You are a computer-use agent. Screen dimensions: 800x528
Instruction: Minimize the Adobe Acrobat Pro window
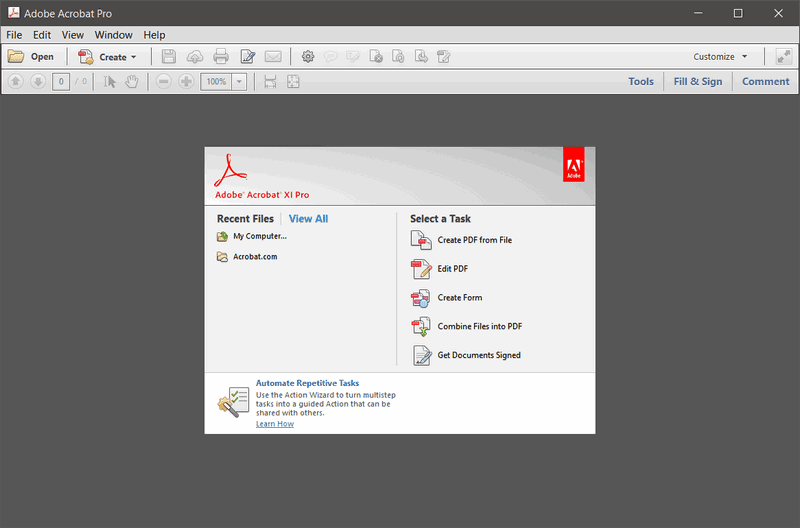point(698,13)
